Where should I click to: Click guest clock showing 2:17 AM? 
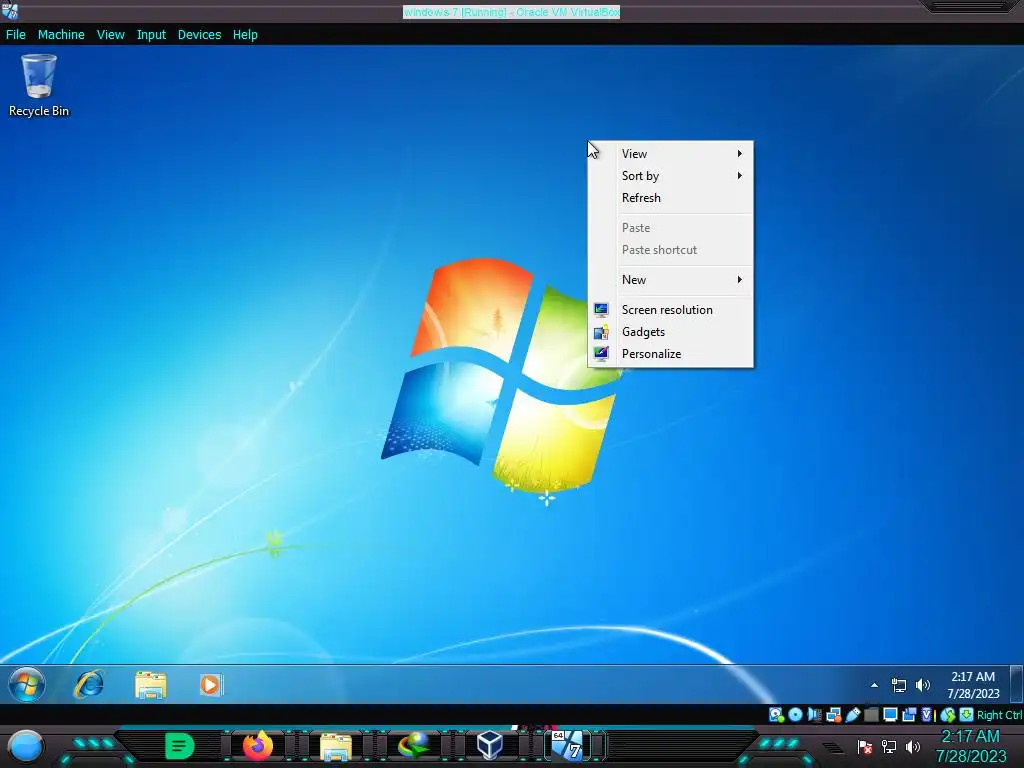(x=973, y=685)
